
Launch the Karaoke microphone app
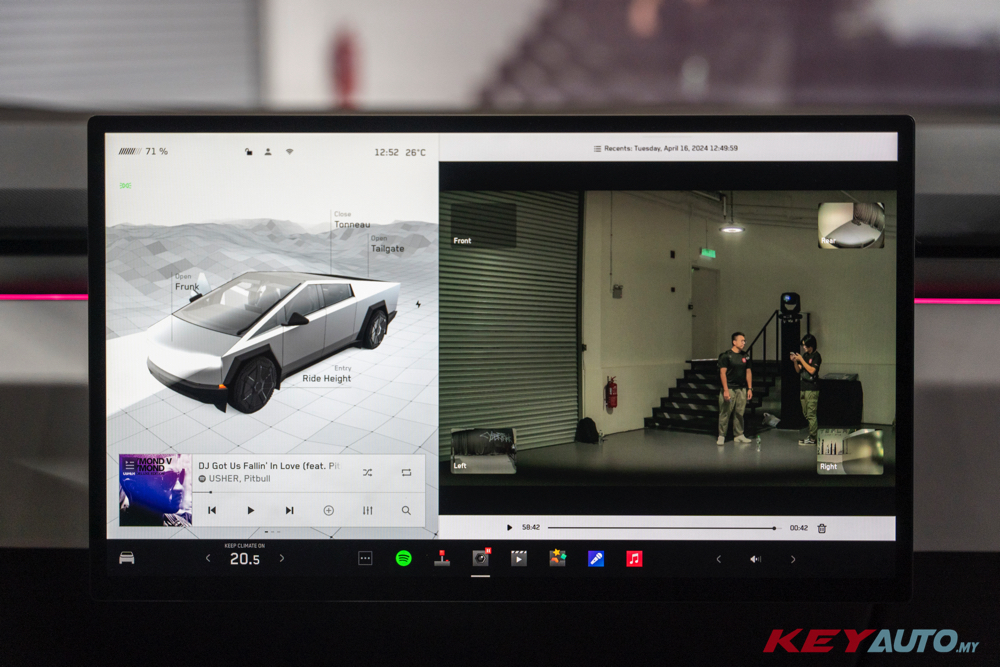click(596, 558)
